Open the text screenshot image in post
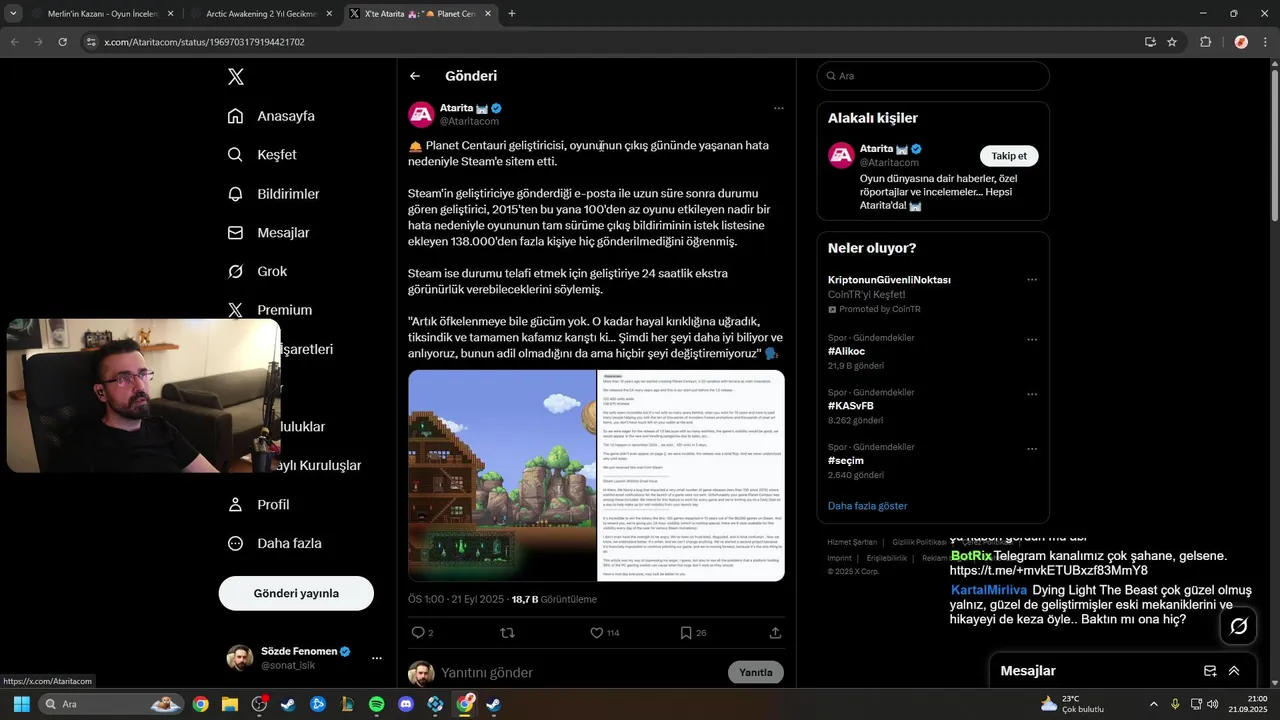Screen dimensions: 1280x720 pyautogui.click(x=690, y=476)
